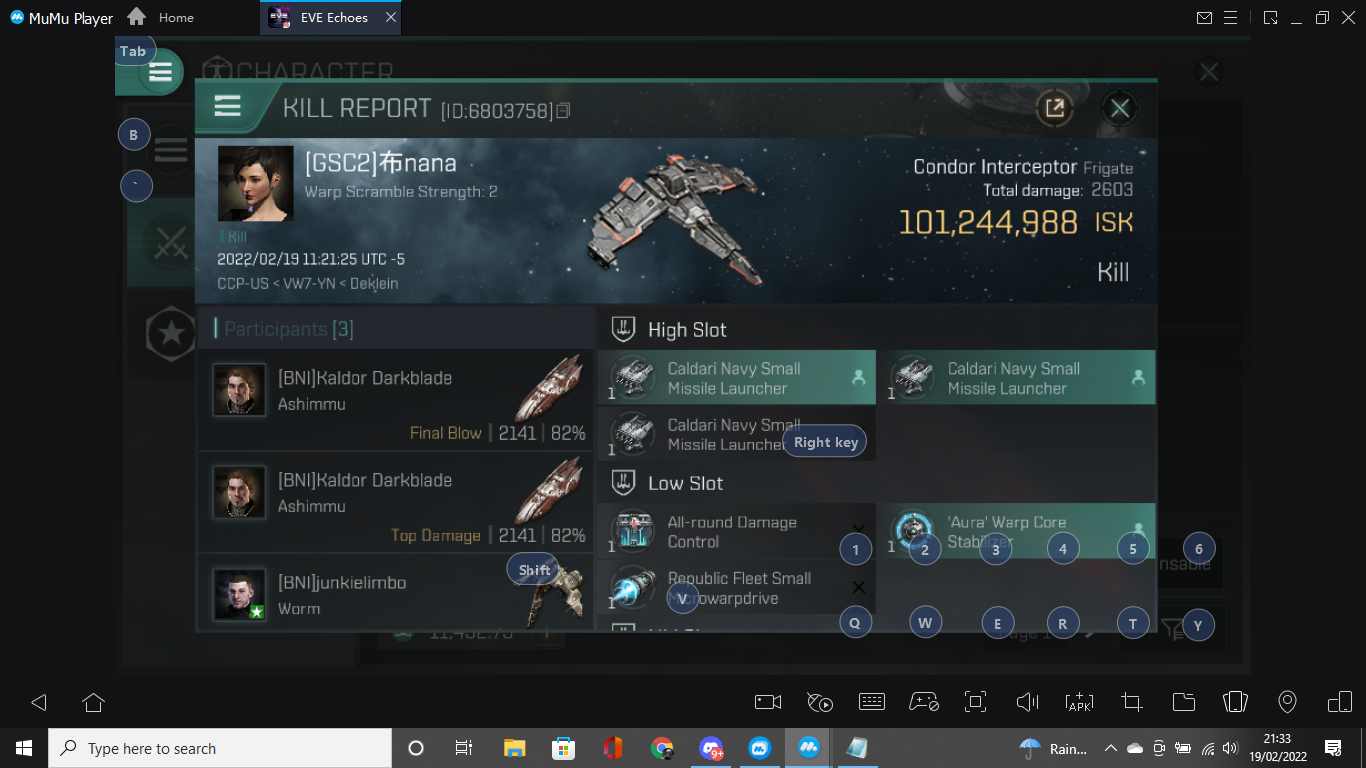
Task: Open Windows Start menu
Action: click(x=24, y=748)
